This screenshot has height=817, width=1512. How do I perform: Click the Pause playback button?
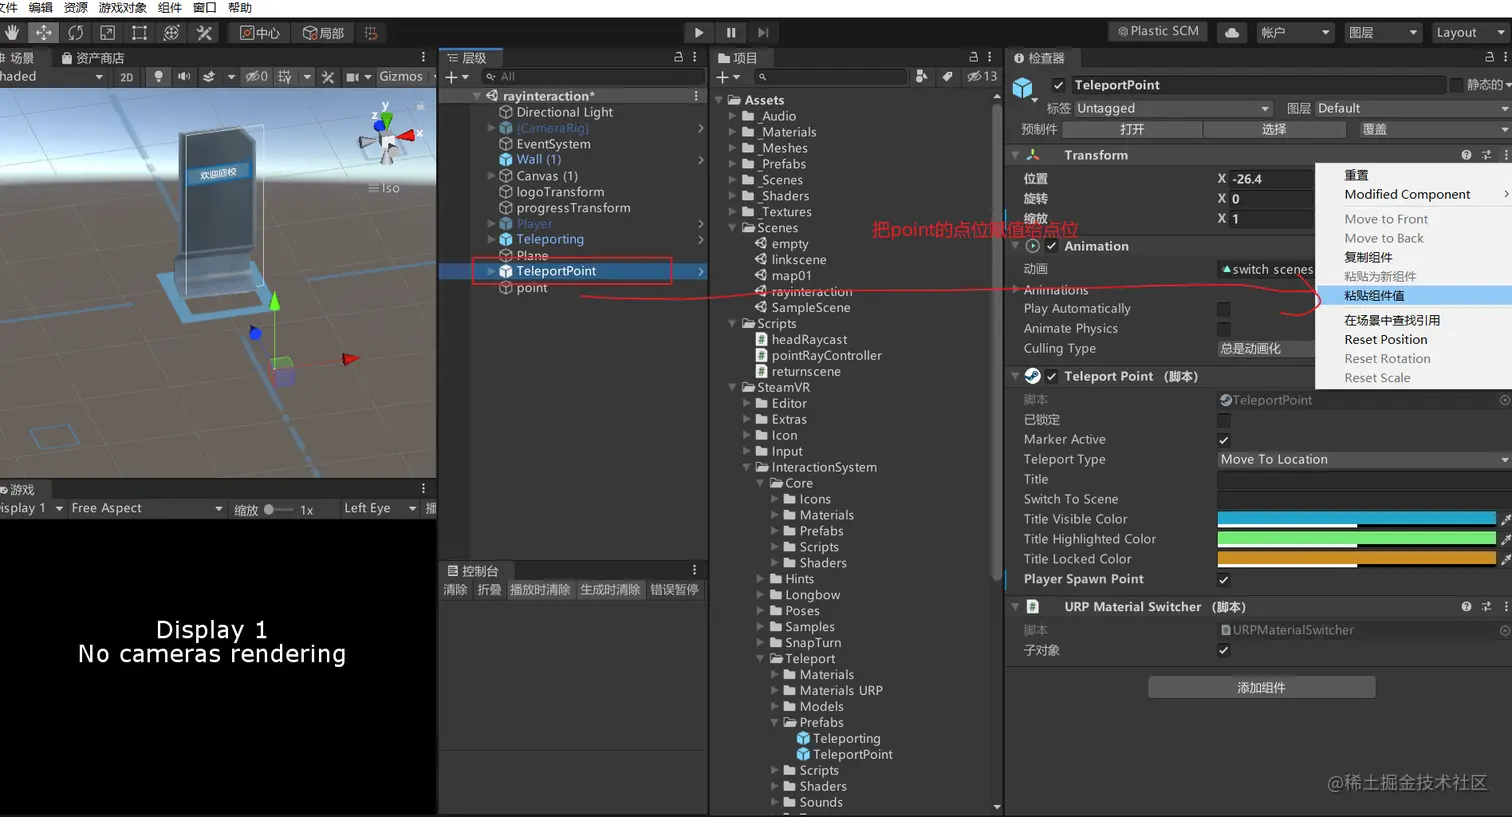tap(731, 32)
